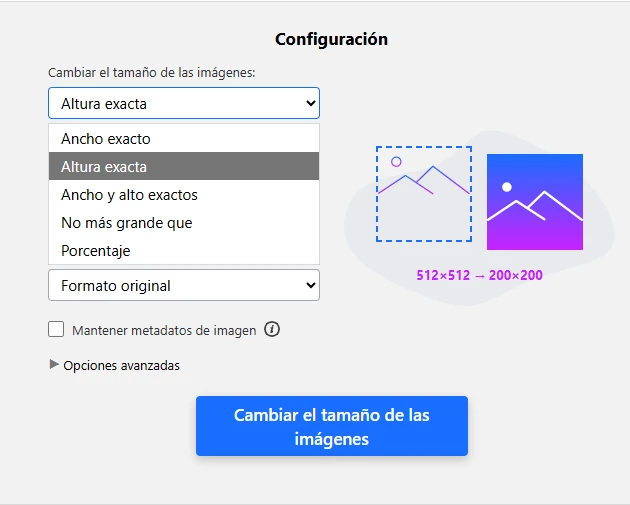Viewport: 630px width, 505px height.
Task: Click the chevron arrow on Altura exacta
Action: coord(309,103)
